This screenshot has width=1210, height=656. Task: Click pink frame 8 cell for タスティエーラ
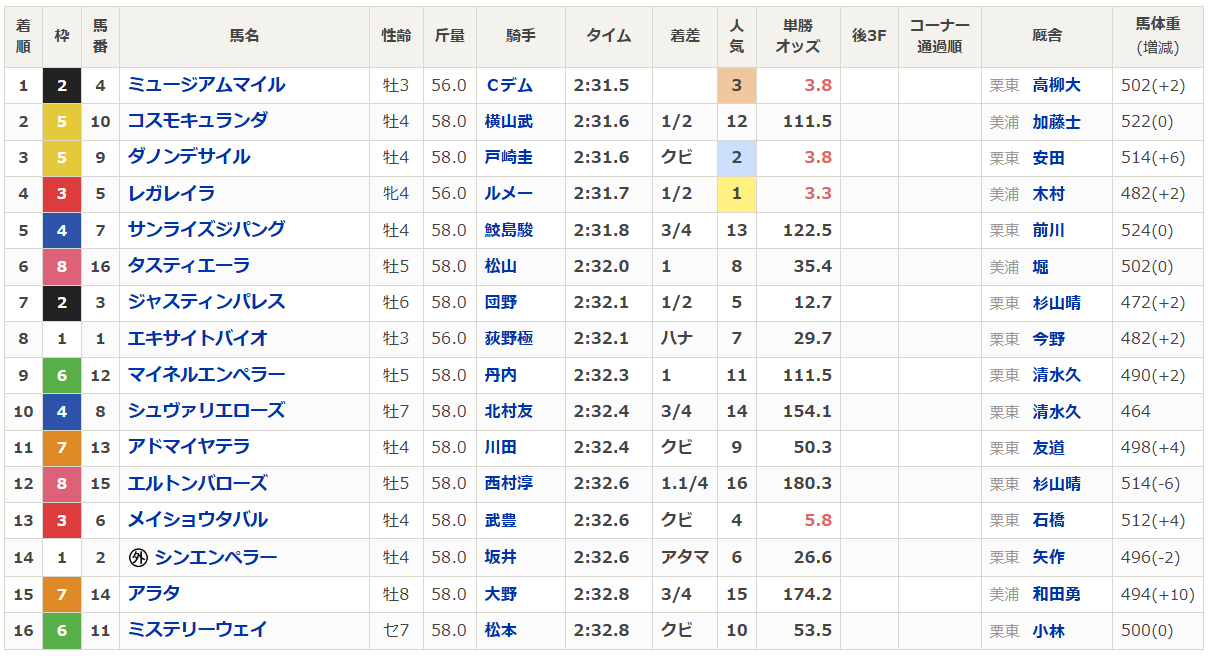pos(62,266)
